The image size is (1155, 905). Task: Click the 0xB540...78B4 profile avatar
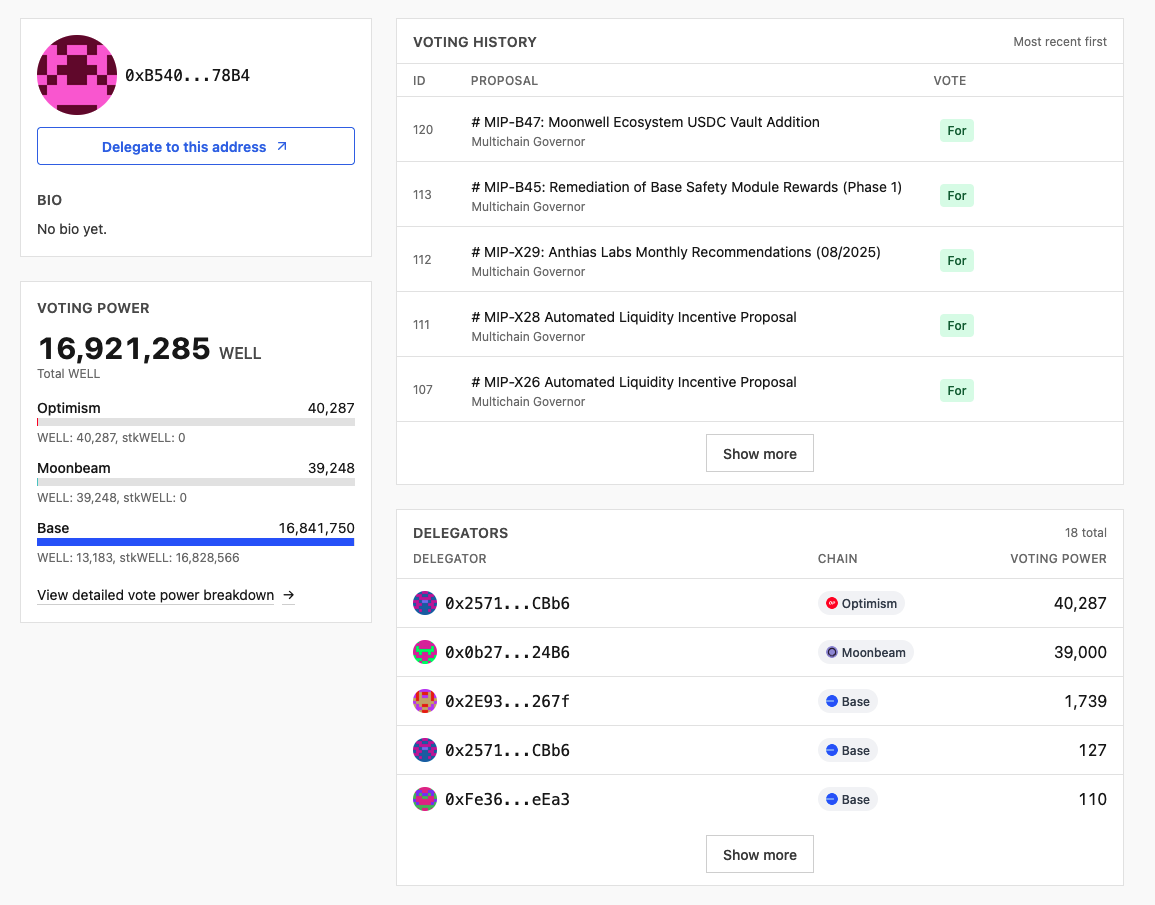point(77,75)
